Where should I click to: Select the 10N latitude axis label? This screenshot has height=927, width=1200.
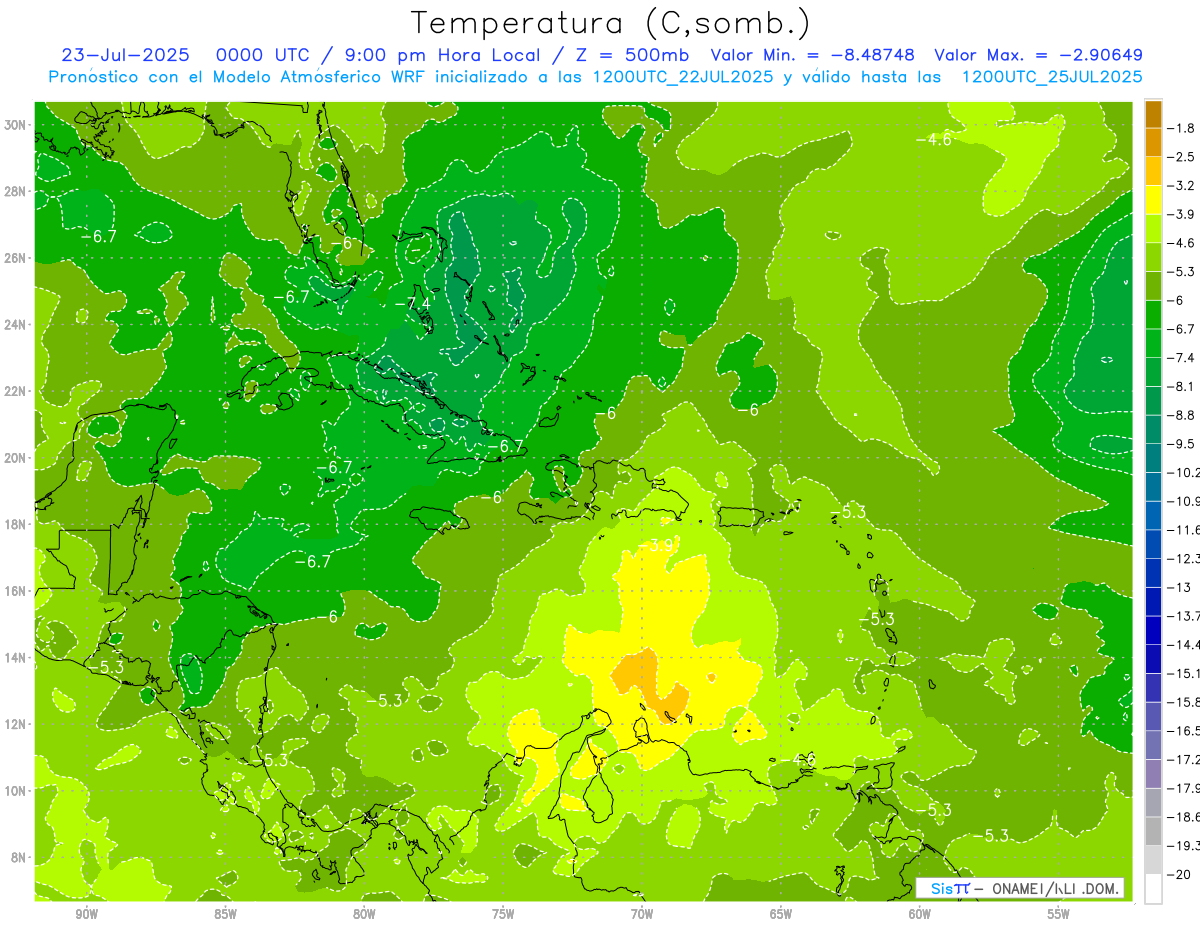click(x=17, y=790)
